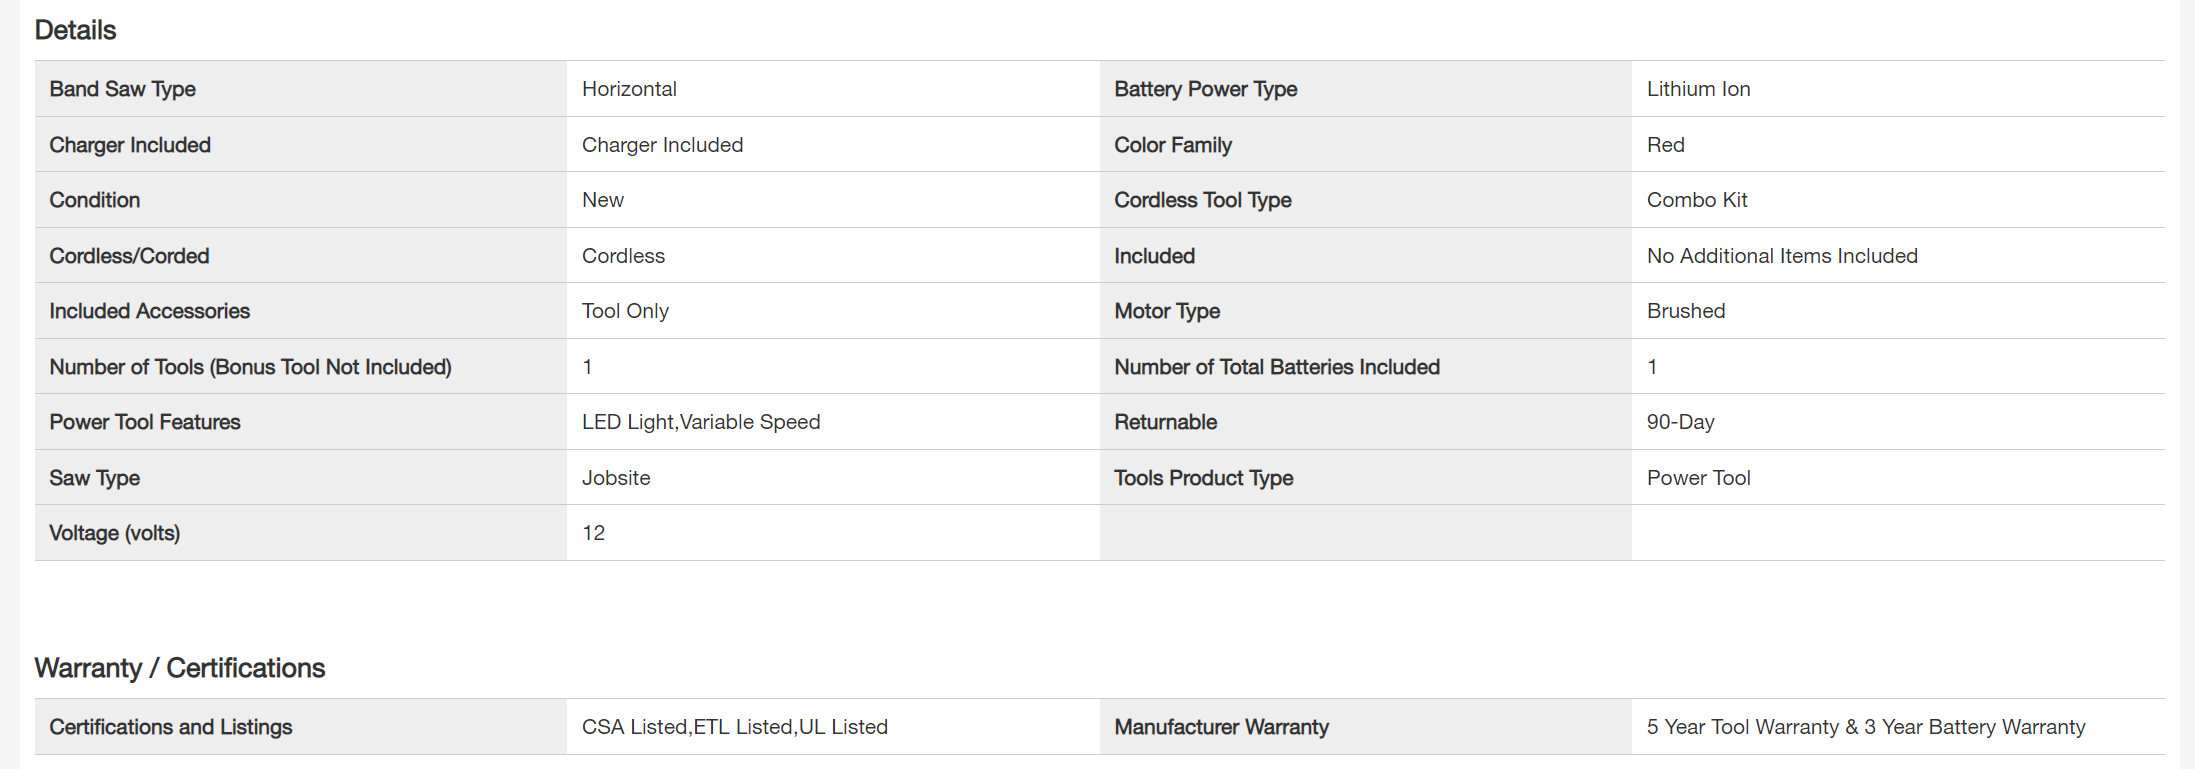Viewport: 2195px width, 769px height.
Task: Click the 90-Day returnable value
Action: coord(1680,422)
